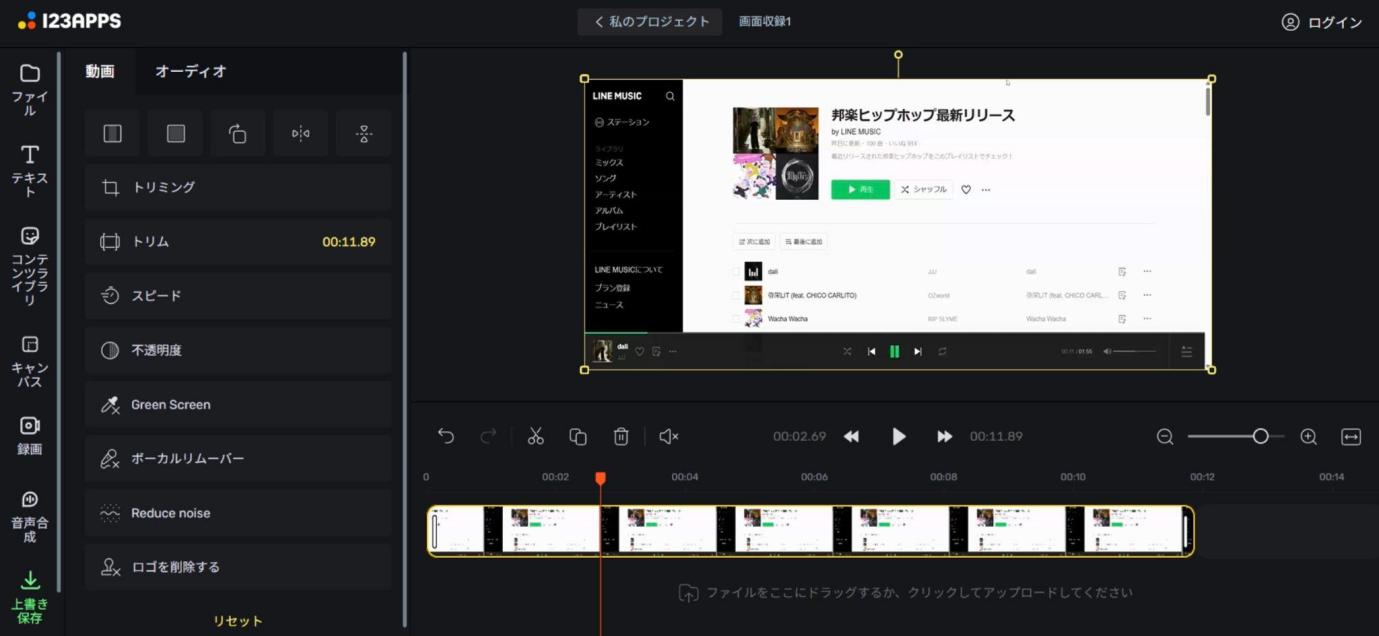
Task: Click the project title 画面収録1
Action: click(x=765, y=21)
